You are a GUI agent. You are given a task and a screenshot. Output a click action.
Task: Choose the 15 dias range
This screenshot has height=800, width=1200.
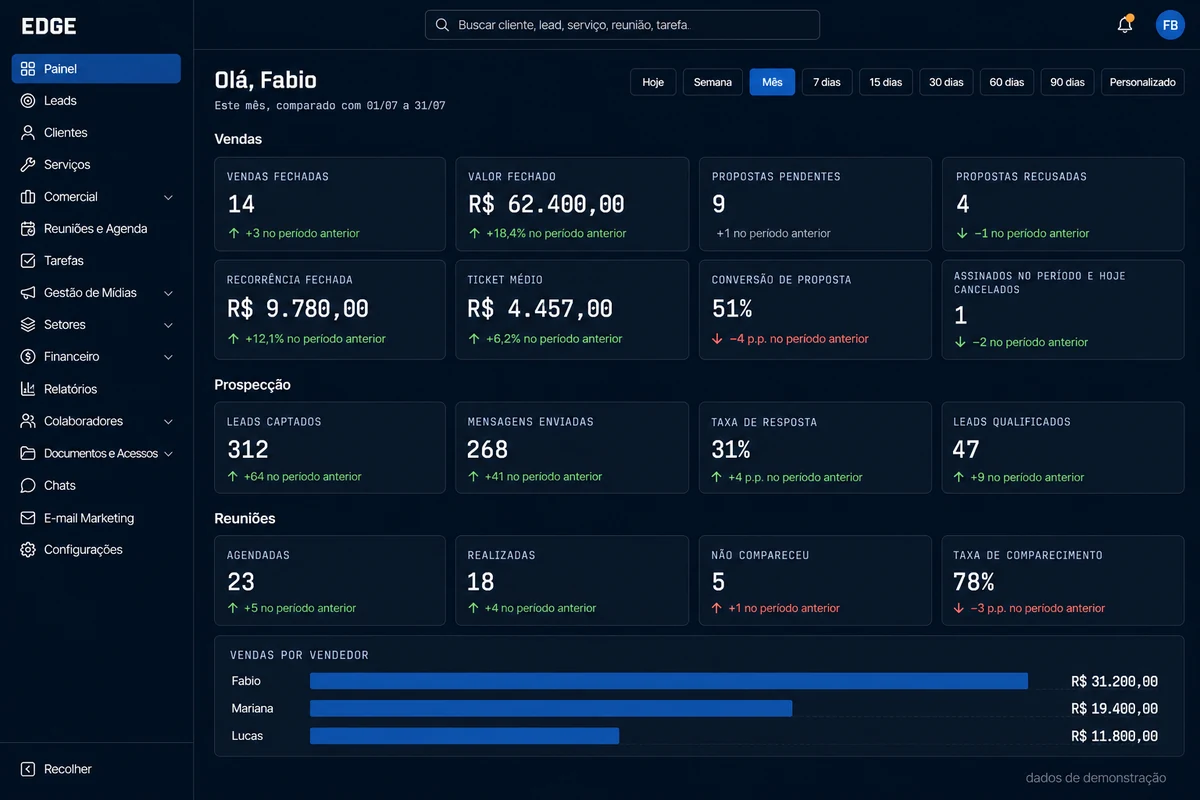tap(886, 82)
